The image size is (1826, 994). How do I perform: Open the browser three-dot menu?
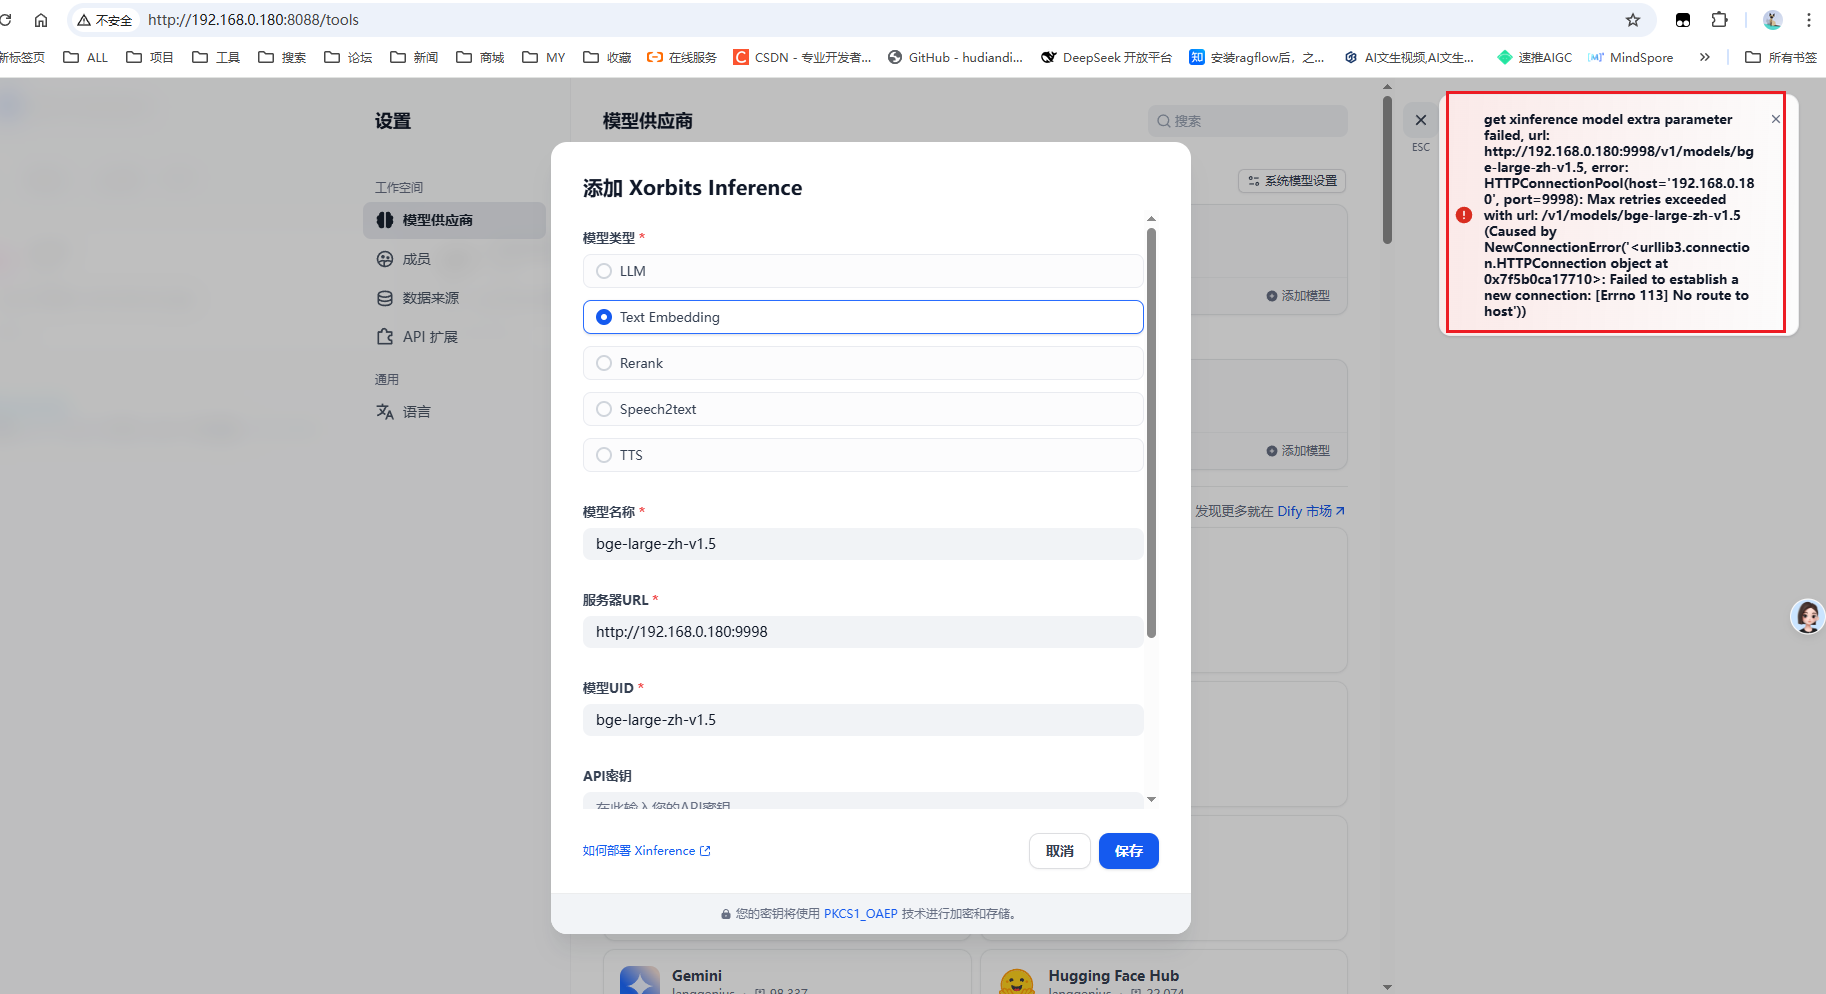coord(1809,20)
